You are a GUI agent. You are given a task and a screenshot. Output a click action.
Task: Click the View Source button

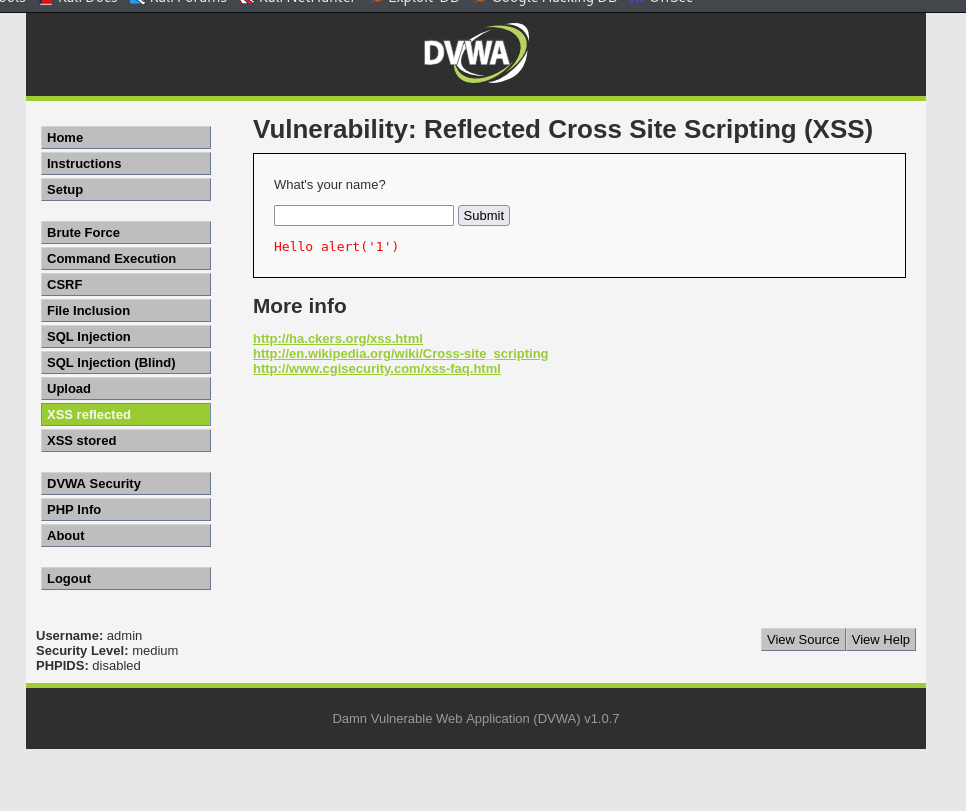pos(803,640)
